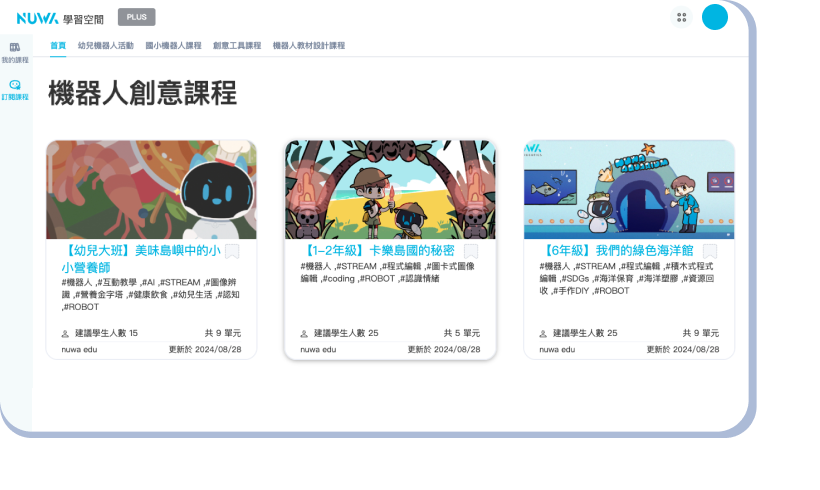The image size is (820, 490).
Task: Click the 1–2年級 card's 建議學生人數 25 text
Action: coord(346,333)
